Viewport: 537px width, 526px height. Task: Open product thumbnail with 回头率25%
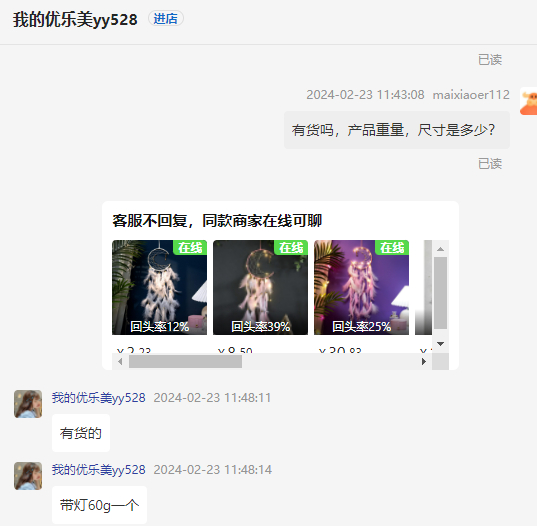(x=361, y=287)
